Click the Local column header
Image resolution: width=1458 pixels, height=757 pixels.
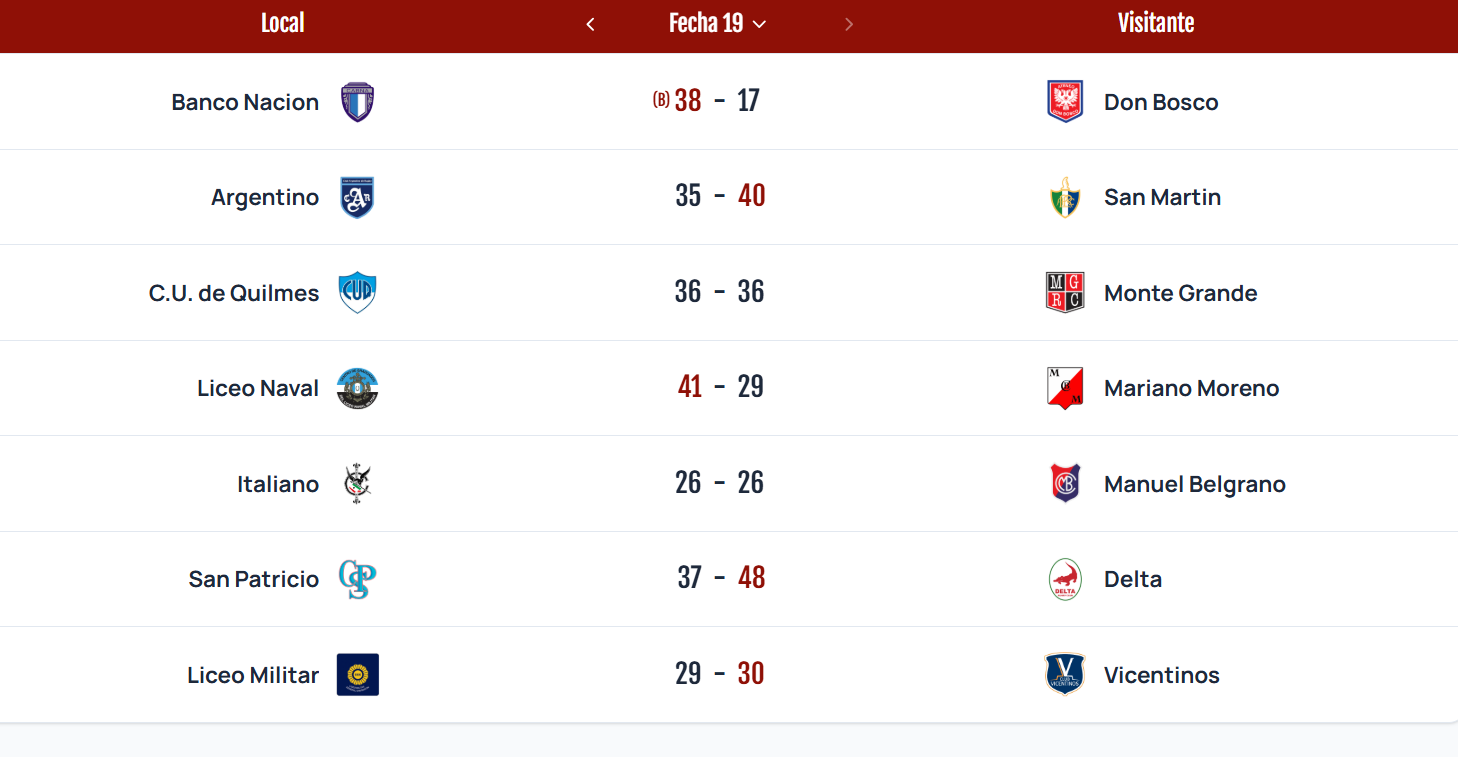pyautogui.click(x=282, y=23)
